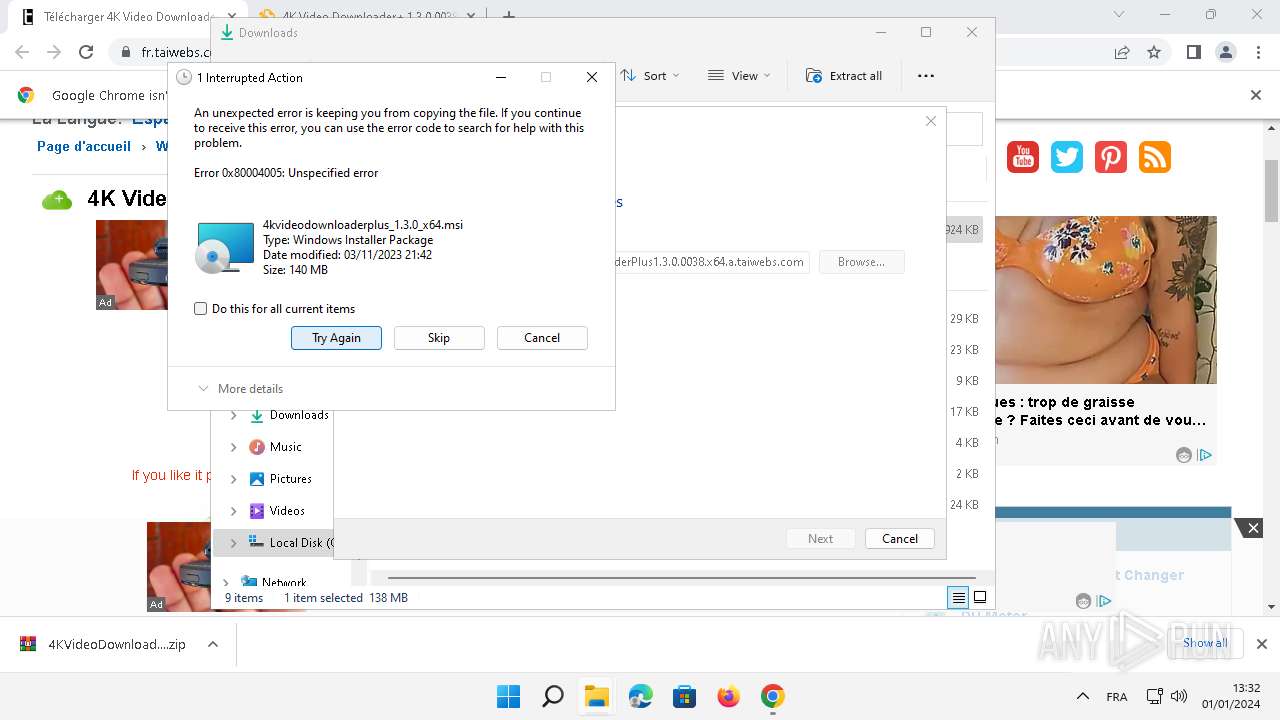Viewport: 1280px width, 720px height.
Task: Click the Pinterest social icon
Action: point(1110,157)
